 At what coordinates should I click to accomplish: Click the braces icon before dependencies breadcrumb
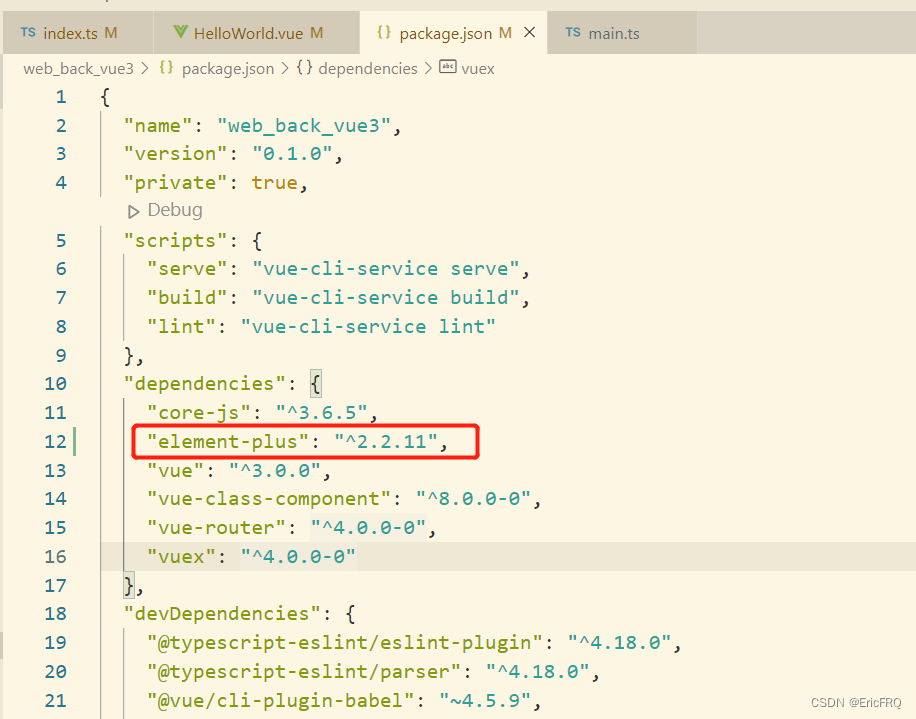304,68
